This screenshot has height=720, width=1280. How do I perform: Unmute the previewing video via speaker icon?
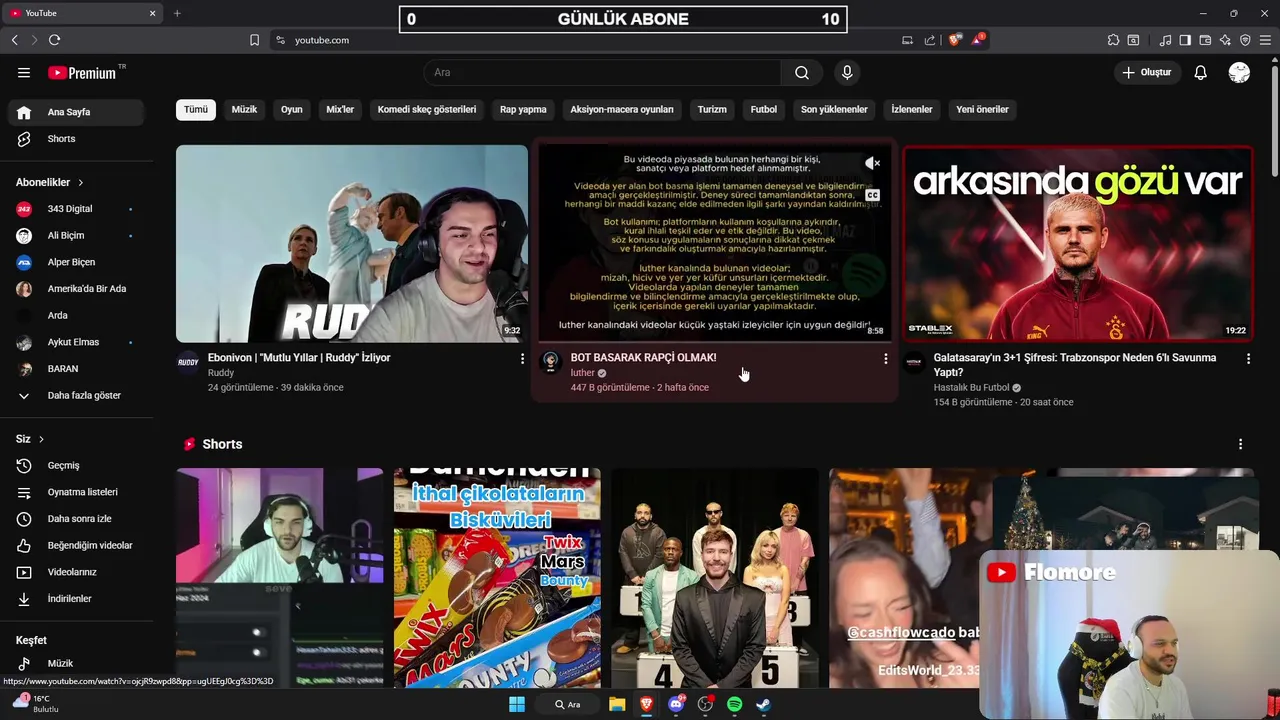click(872, 163)
